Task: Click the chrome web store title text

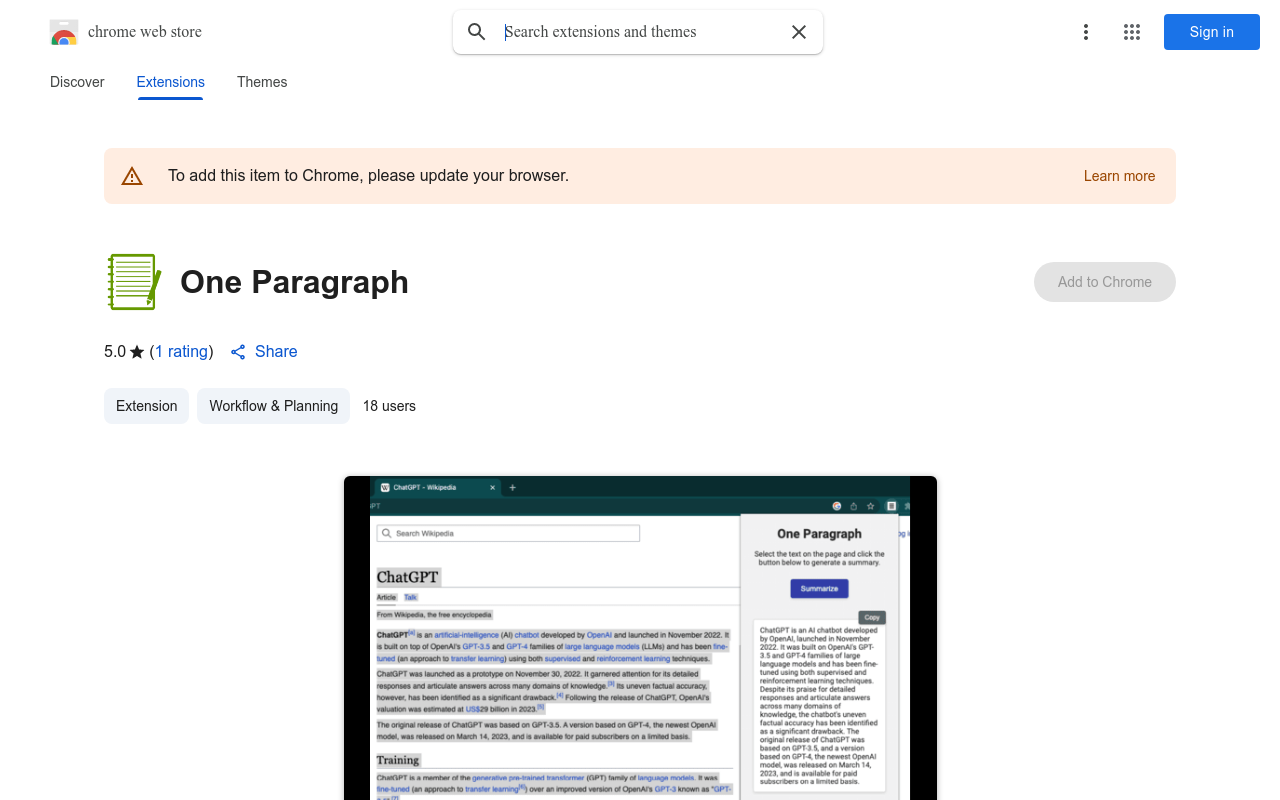Action: coord(145,32)
